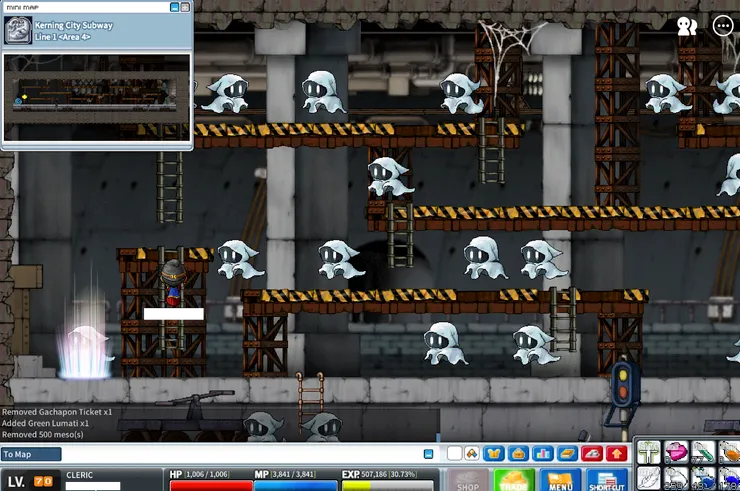The image size is (740, 491).
Task: Click the red HP bar
Action: [x=211, y=486]
